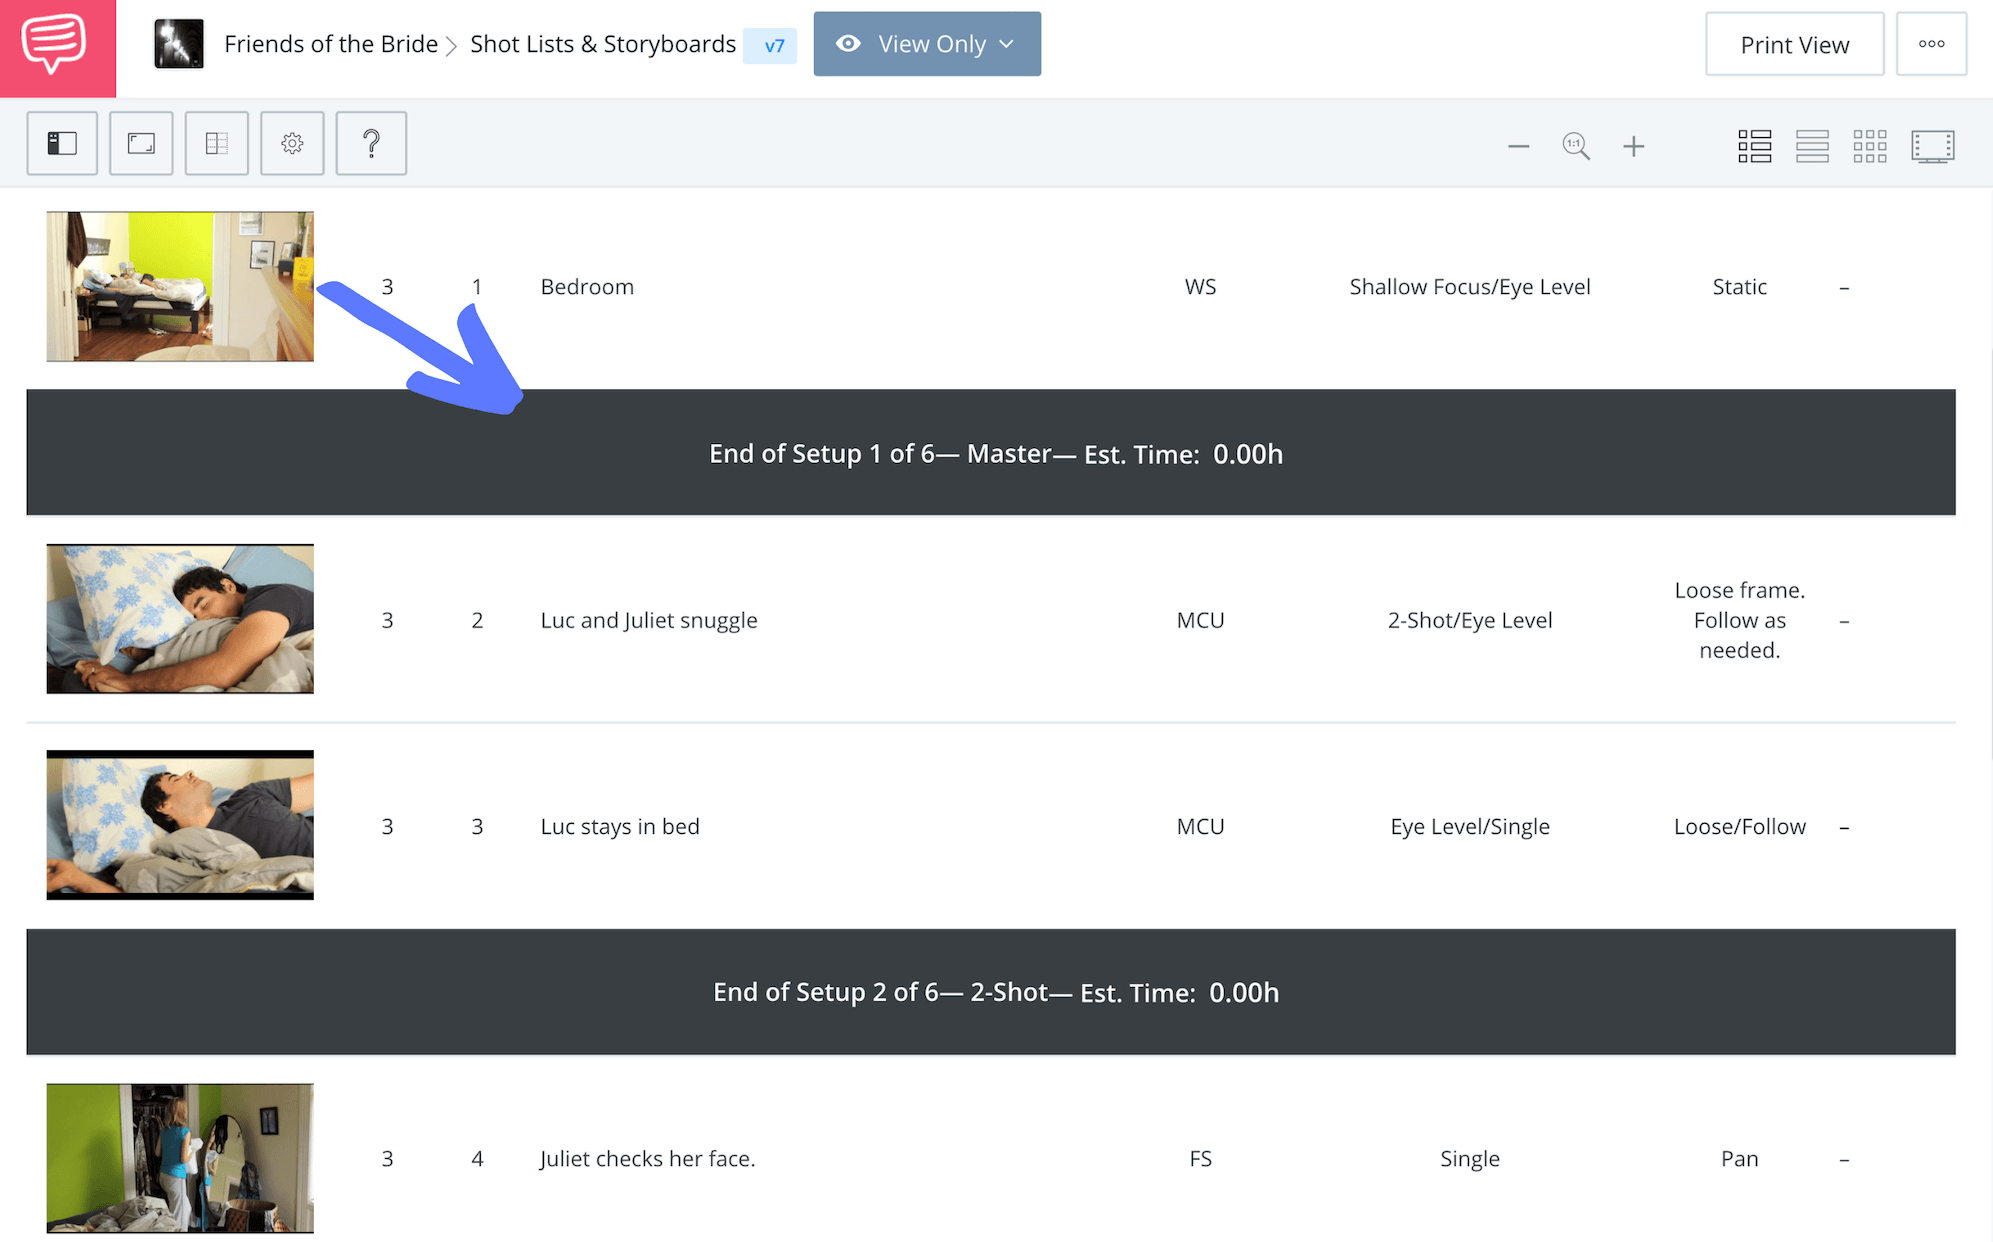Open Shot Lists & Storyboards breadcrumb
Viewport: 1993px width, 1242px height.
click(x=602, y=44)
